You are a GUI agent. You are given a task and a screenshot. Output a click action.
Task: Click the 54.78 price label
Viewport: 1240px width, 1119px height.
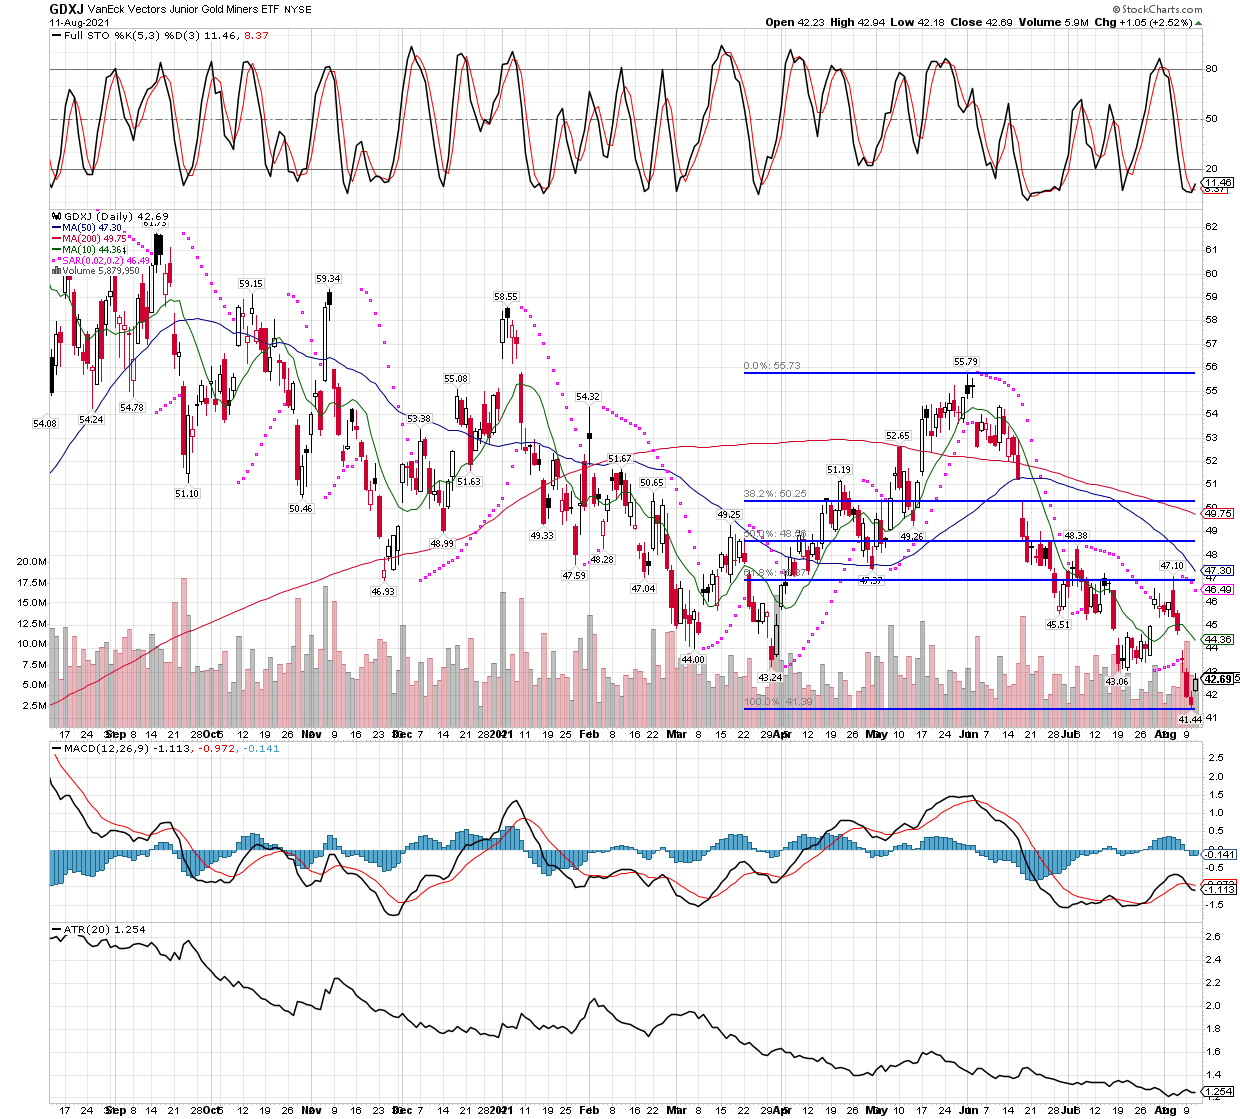pos(132,408)
